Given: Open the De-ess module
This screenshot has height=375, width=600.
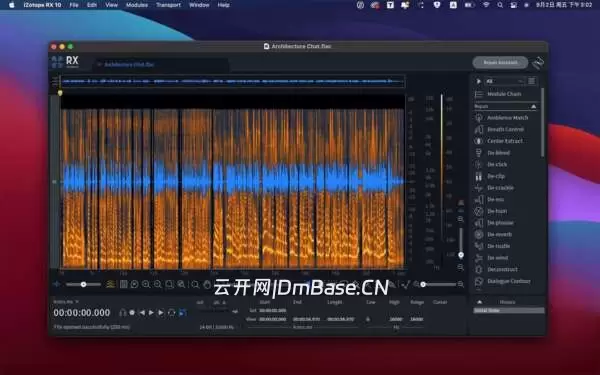Looking at the screenshot, I should pyautogui.click(x=496, y=200).
